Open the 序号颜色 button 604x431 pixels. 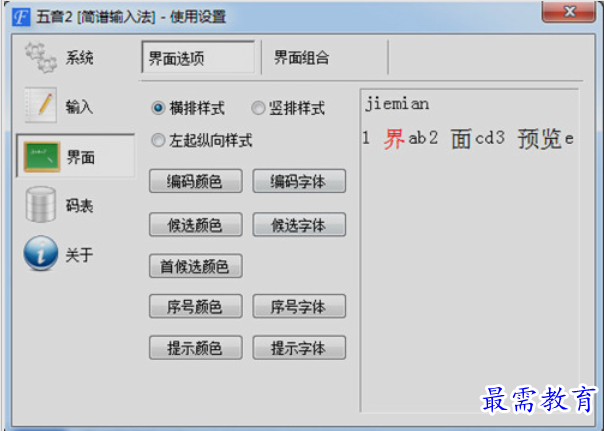pyautogui.click(x=196, y=307)
